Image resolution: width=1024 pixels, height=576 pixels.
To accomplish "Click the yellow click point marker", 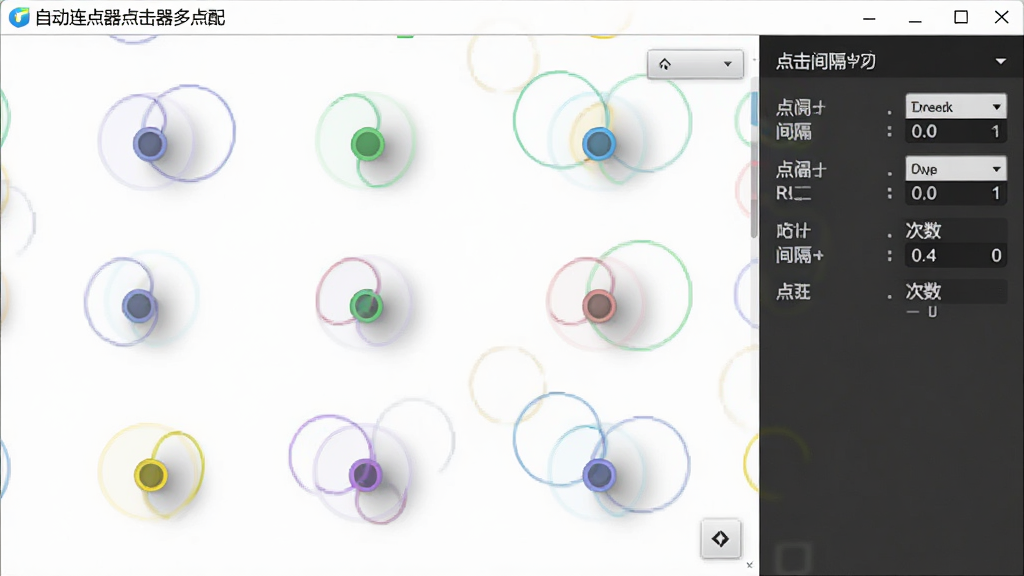I will [151, 475].
